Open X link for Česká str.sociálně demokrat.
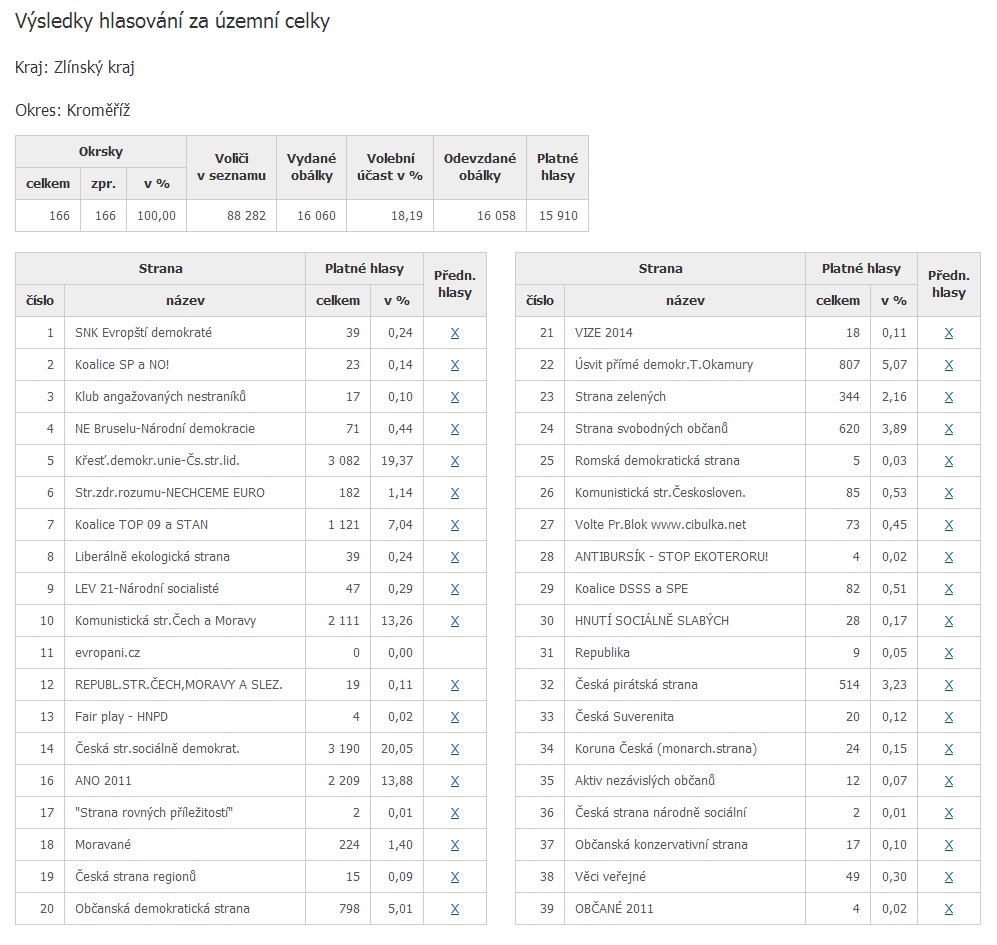Screen dimensions: 997x945 [x=454, y=749]
